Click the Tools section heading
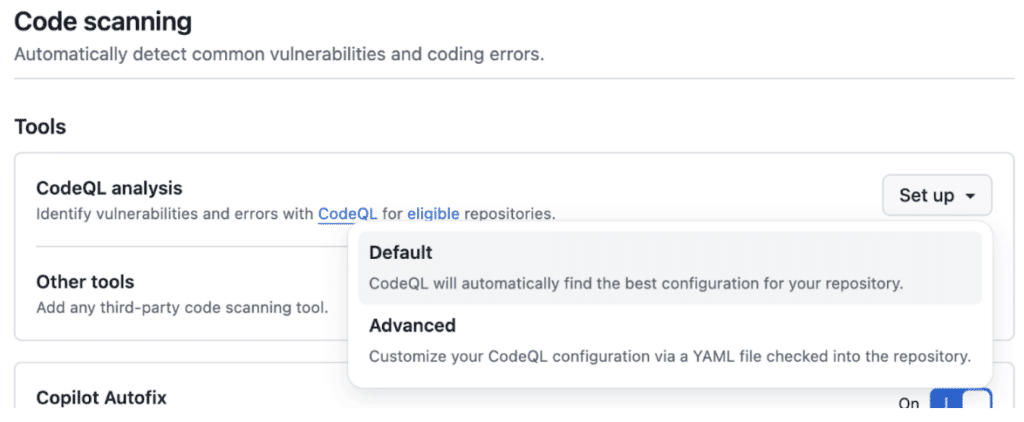Image resolution: width=1024 pixels, height=422 pixels. pyautogui.click(x=40, y=127)
